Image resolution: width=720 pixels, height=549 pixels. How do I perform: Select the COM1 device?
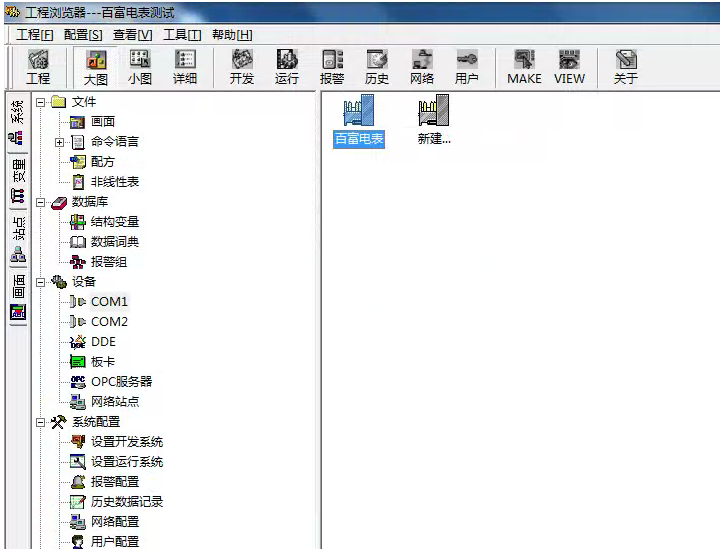pyautogui.click(x=109, y=302)
